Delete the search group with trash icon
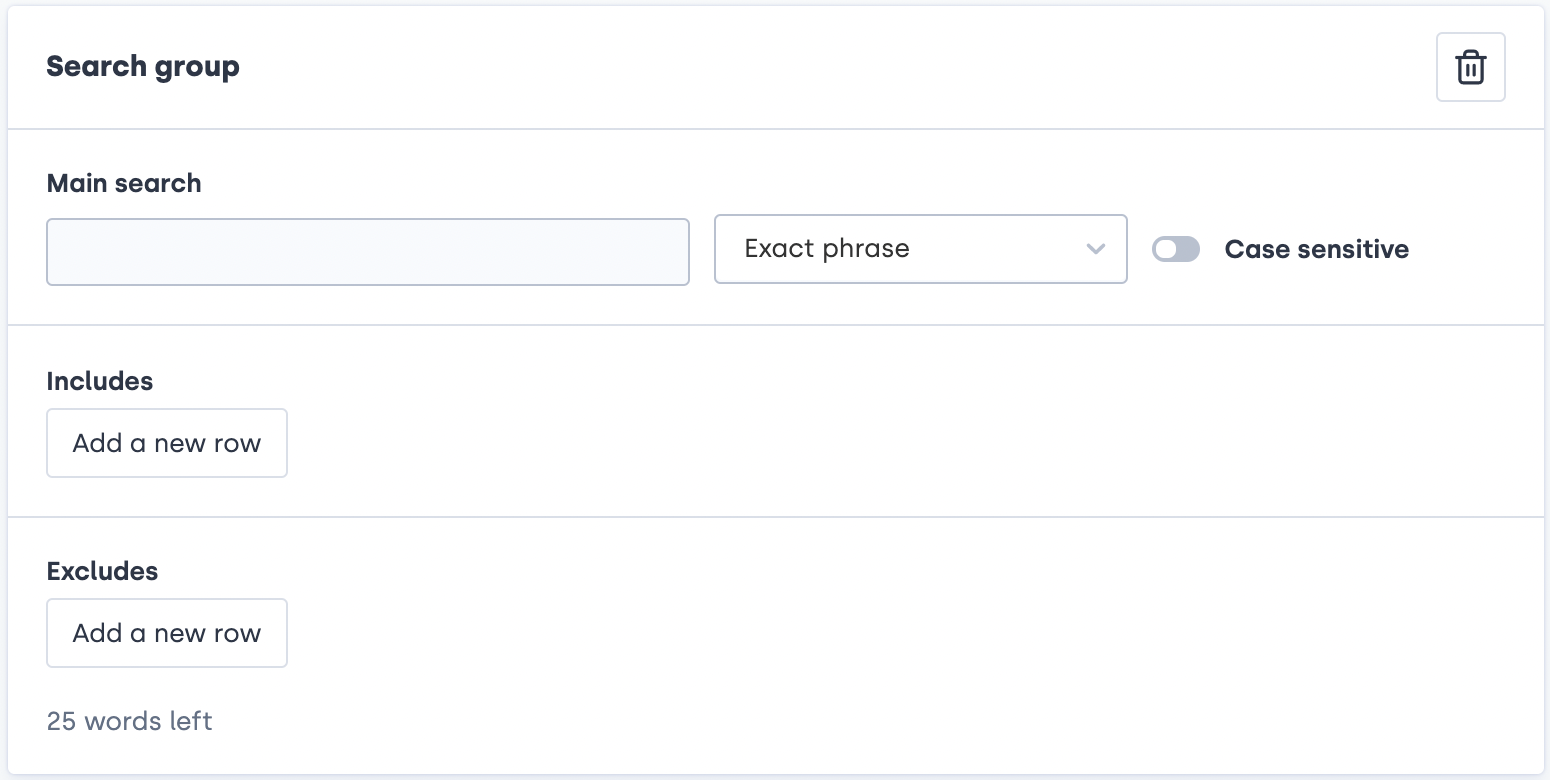1550x780 pixels. click(x=1470, y=68)
